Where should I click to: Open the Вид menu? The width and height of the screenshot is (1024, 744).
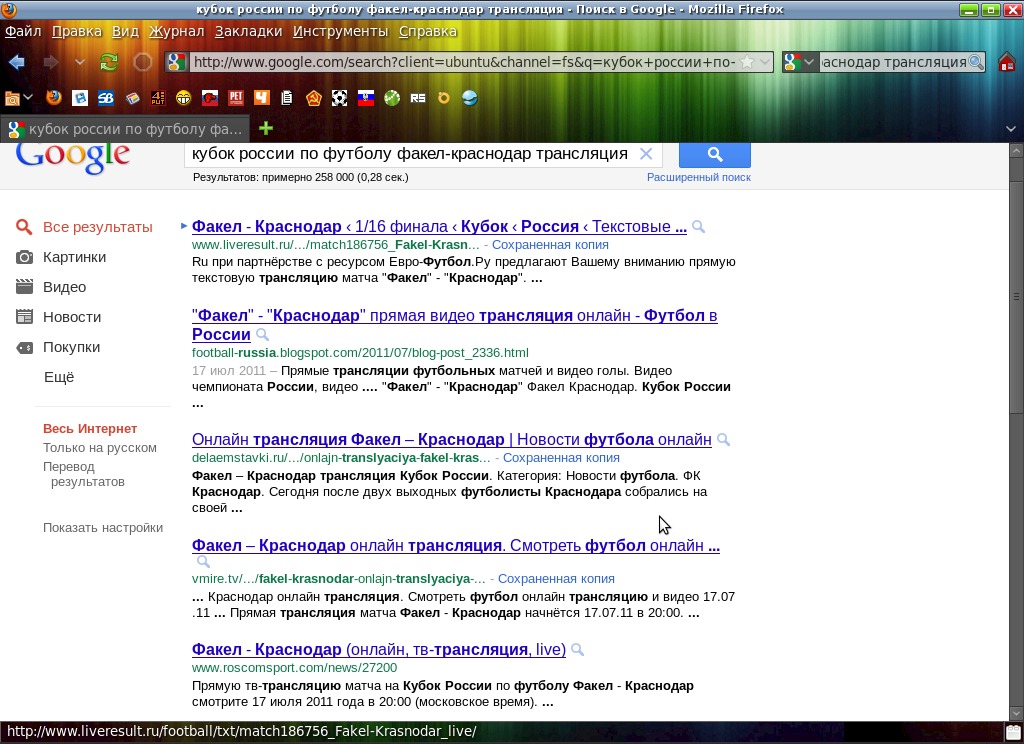[x=125, y=31]
